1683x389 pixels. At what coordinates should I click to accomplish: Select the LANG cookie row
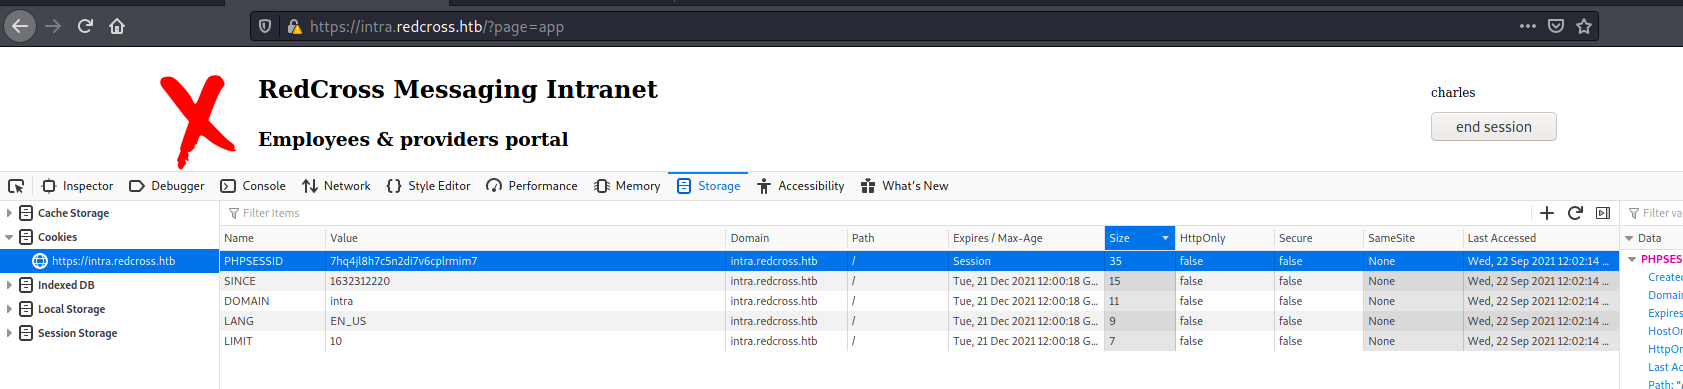click(918, 321)
